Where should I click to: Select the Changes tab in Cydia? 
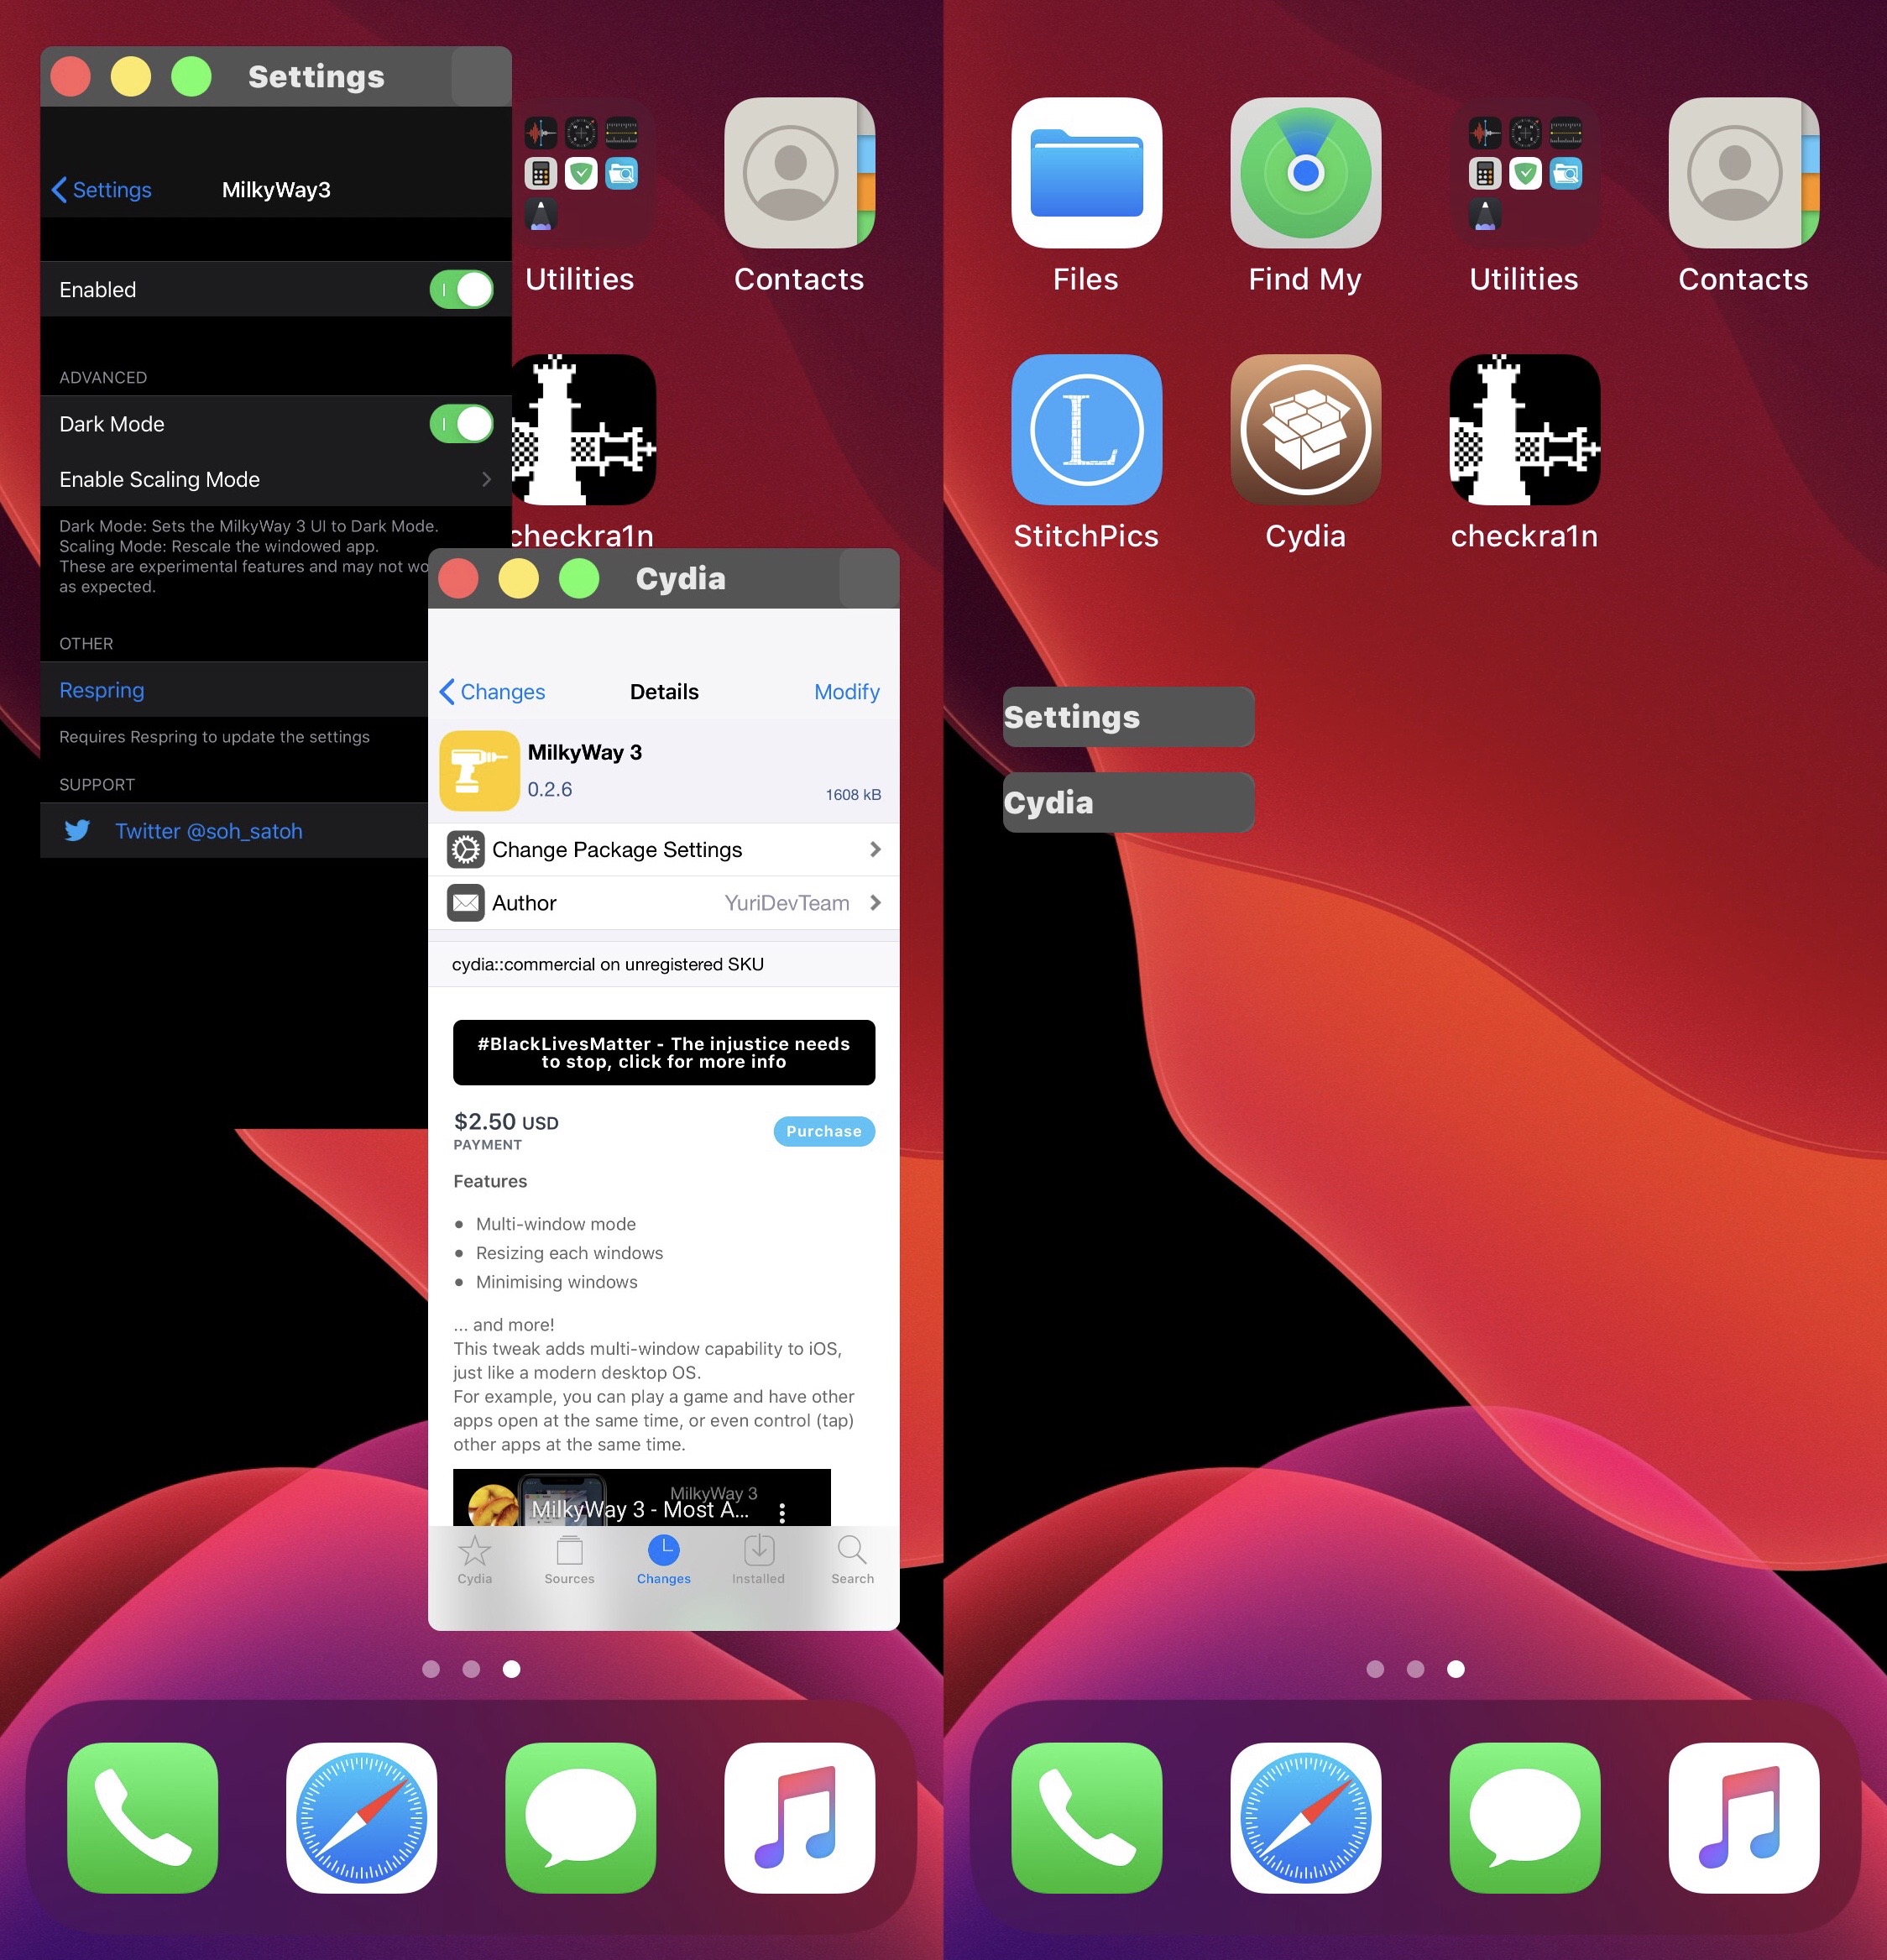tap(663, 1559)
